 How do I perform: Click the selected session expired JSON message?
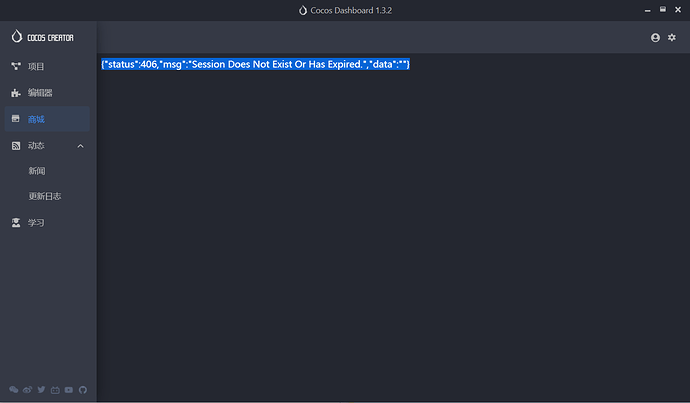(255, 64)
